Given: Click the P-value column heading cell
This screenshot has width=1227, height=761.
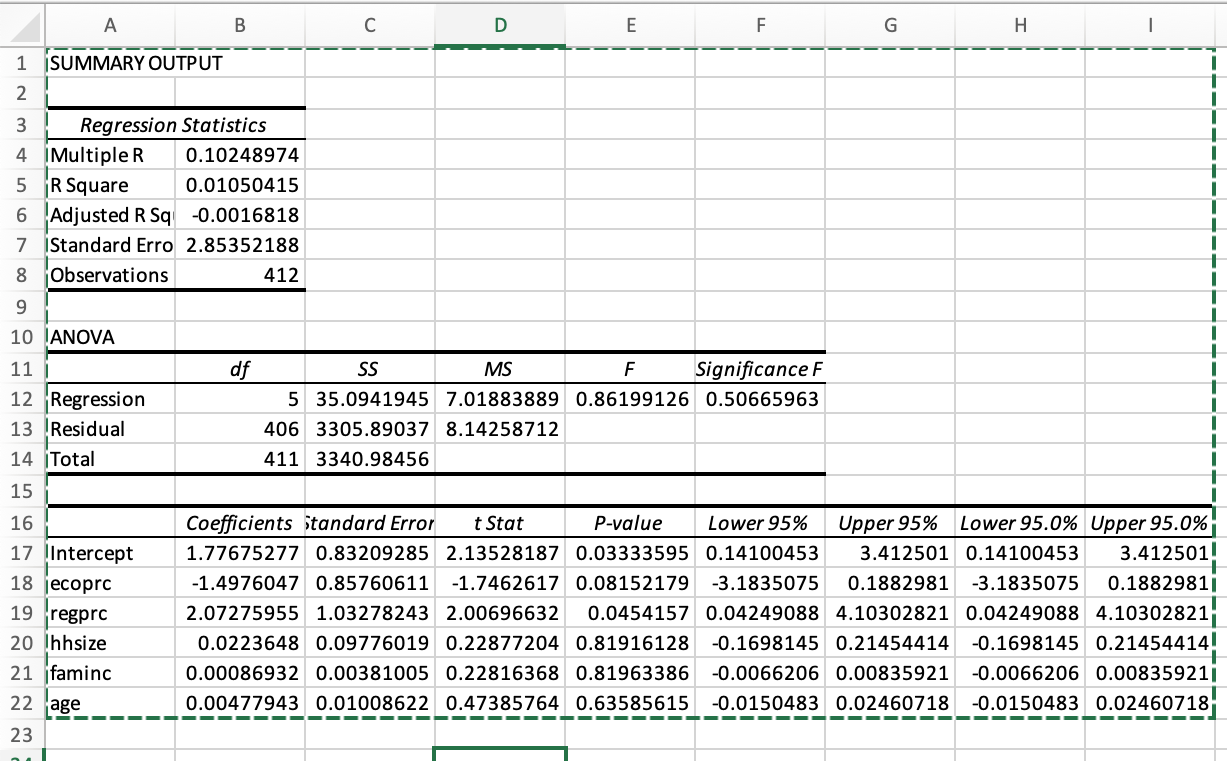Looking at the screenshot, I should [x=630, y=522].
